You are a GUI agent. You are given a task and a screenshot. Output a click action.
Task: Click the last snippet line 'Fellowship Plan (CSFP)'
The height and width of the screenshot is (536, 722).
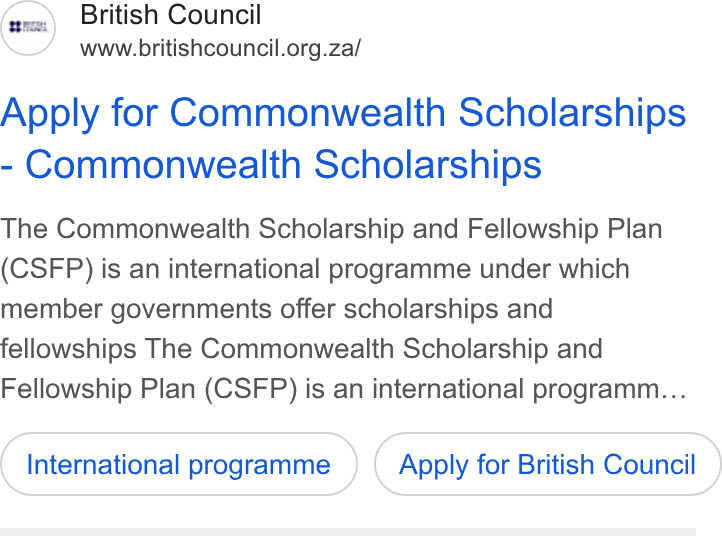pyautogui.click(x=149, y=389)
